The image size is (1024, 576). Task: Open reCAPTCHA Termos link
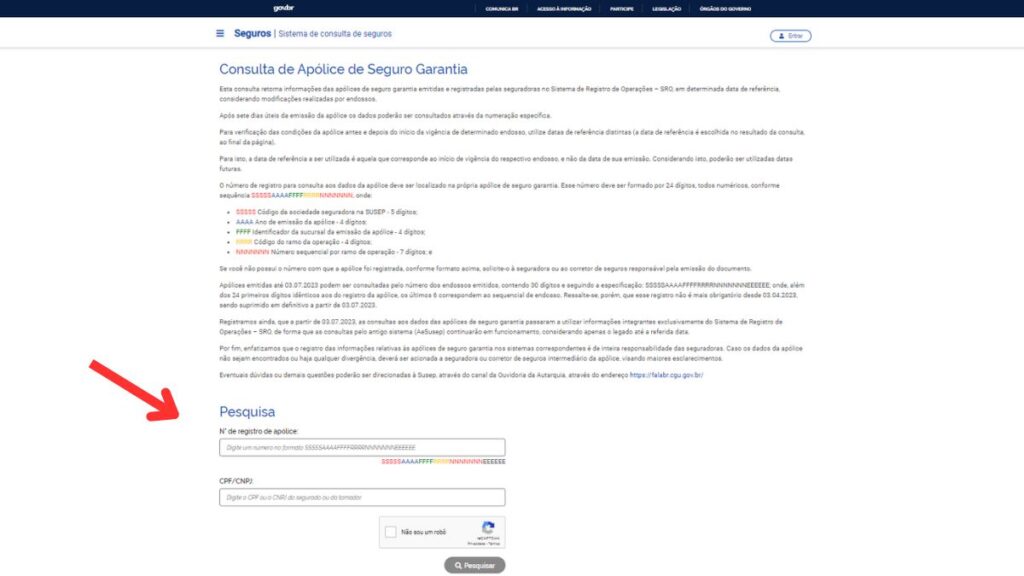pyautogui.click(x=495, y=543)
